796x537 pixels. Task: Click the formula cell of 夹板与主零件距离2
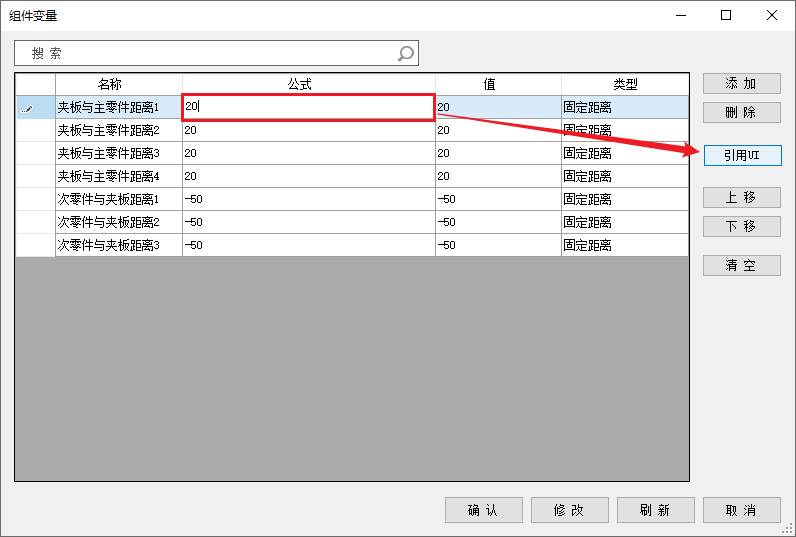[309, 130]
